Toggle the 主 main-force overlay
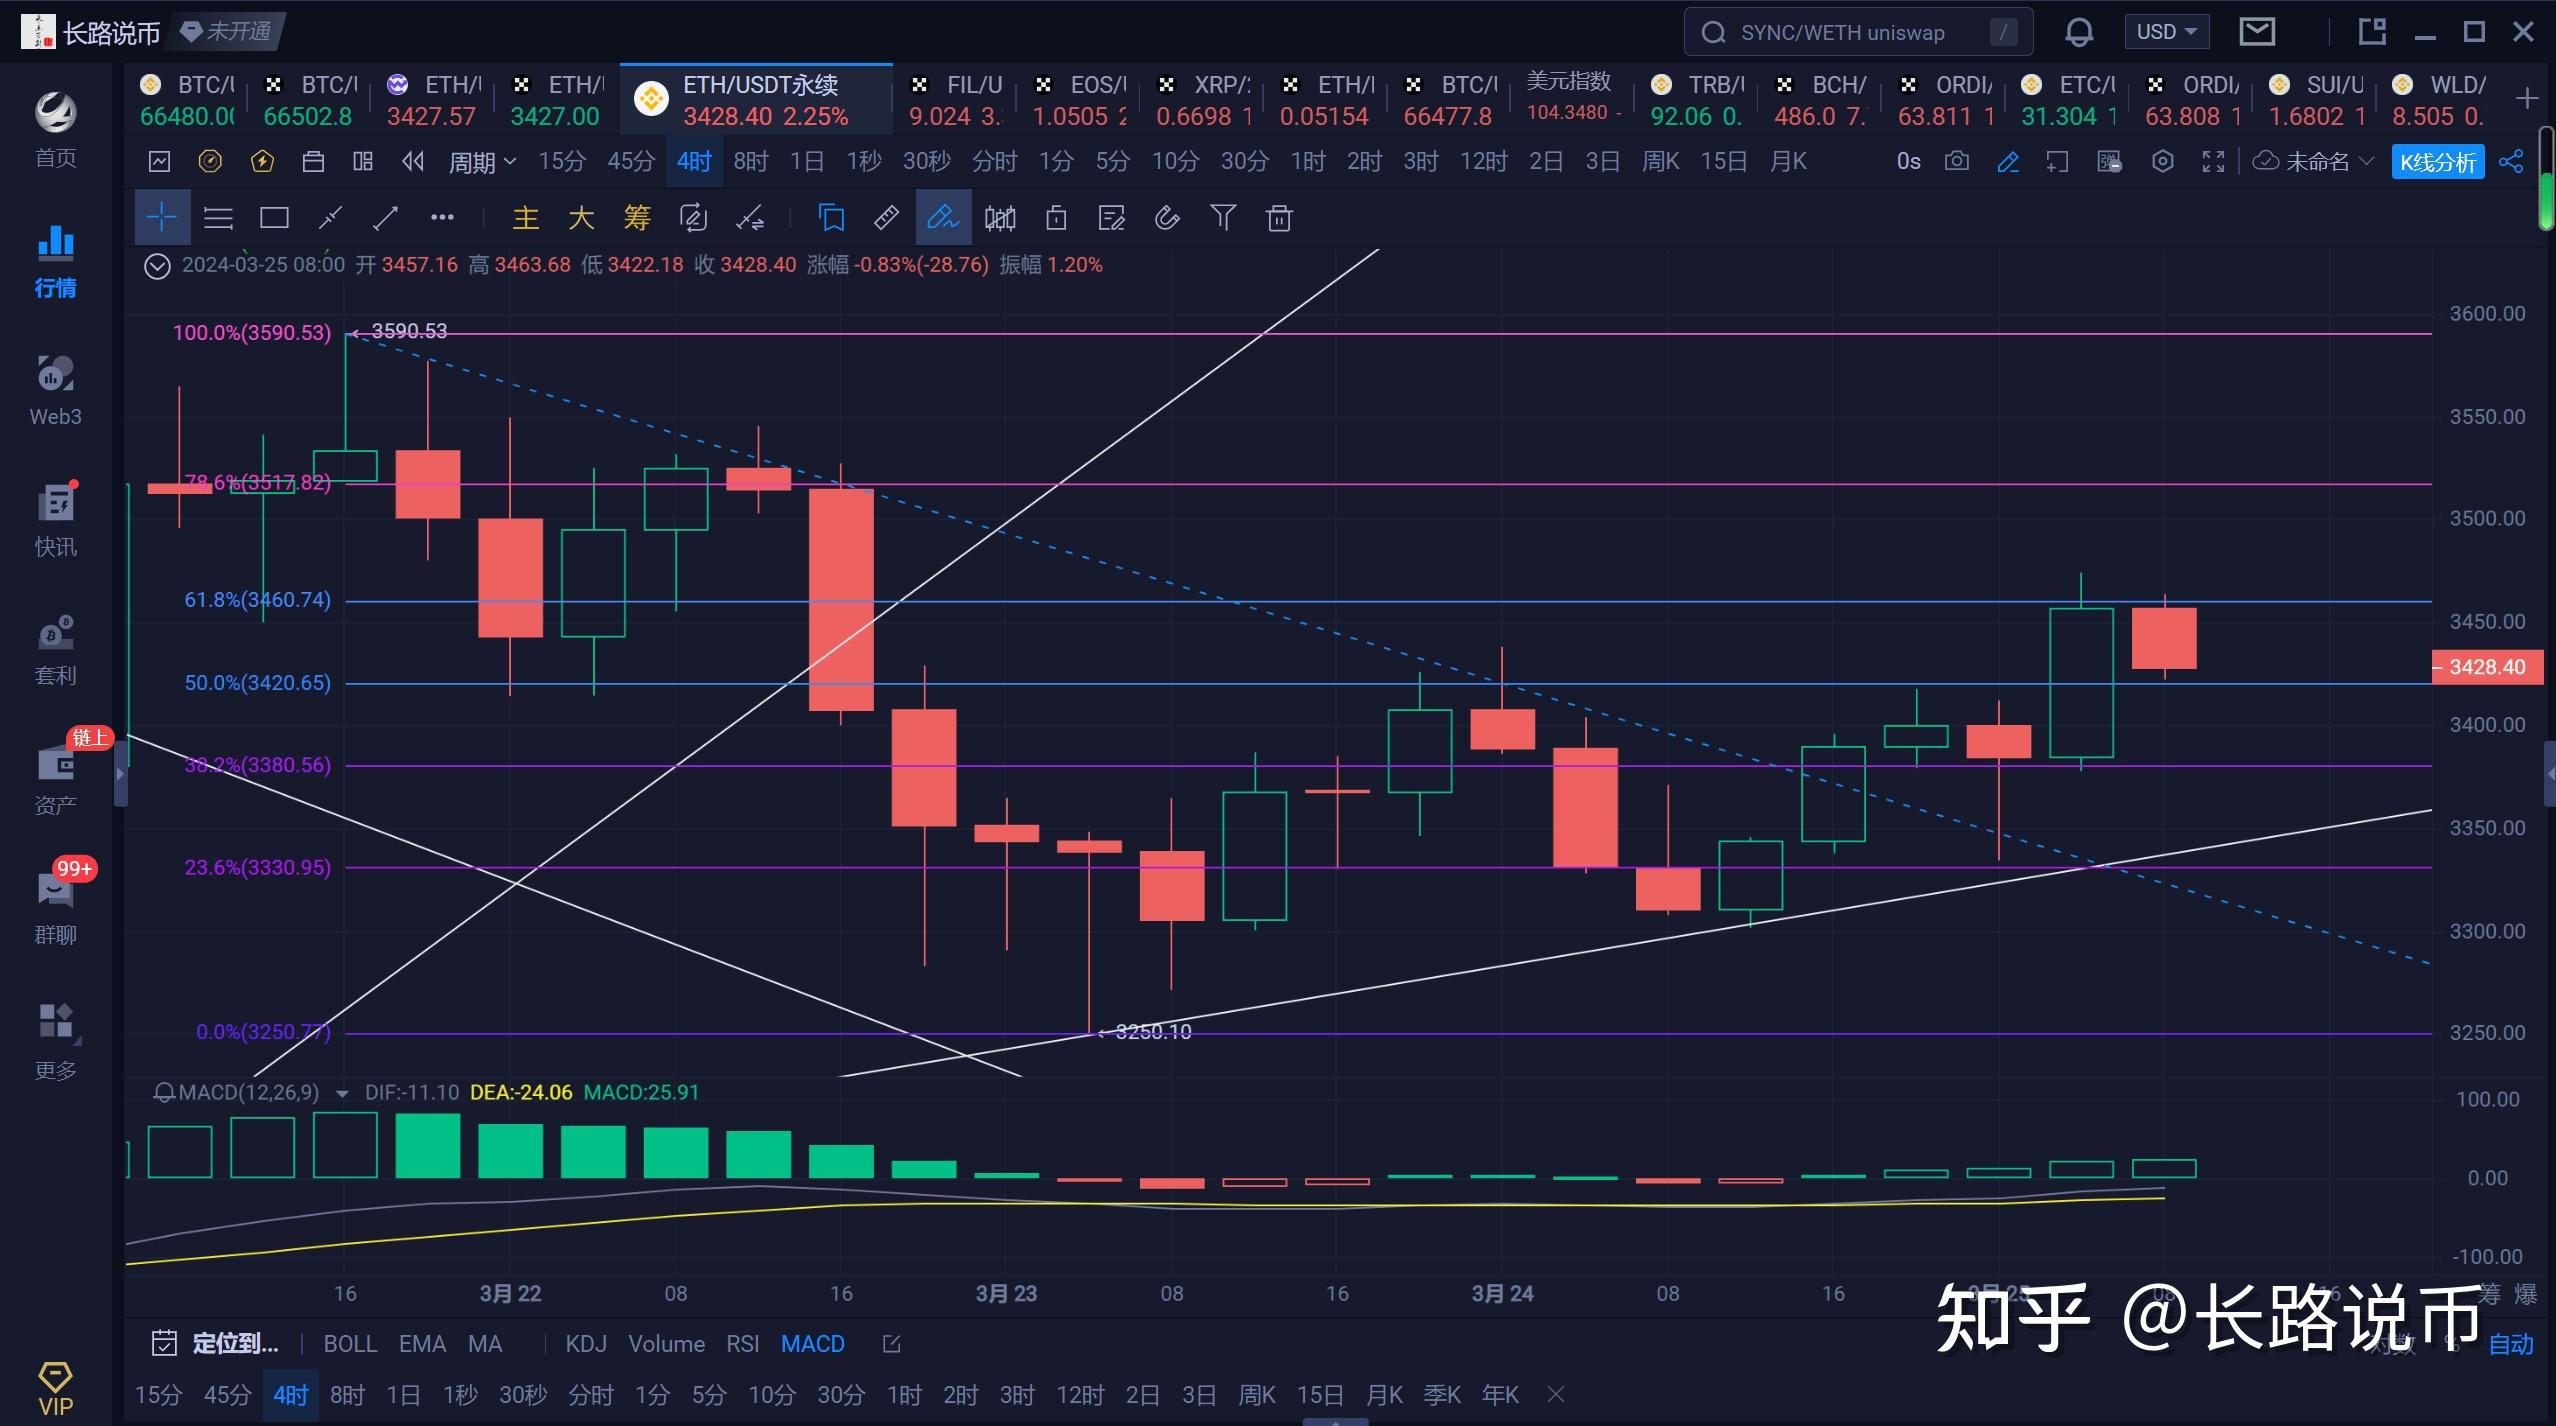This screenshot has height=1426, width=2556. click(525, 217)
